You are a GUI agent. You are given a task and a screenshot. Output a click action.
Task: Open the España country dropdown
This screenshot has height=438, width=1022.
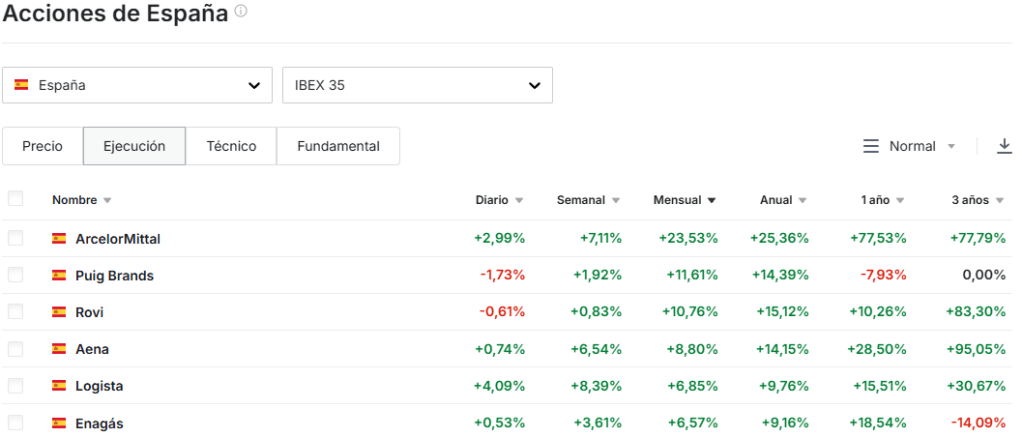click(x=137, y=85)
